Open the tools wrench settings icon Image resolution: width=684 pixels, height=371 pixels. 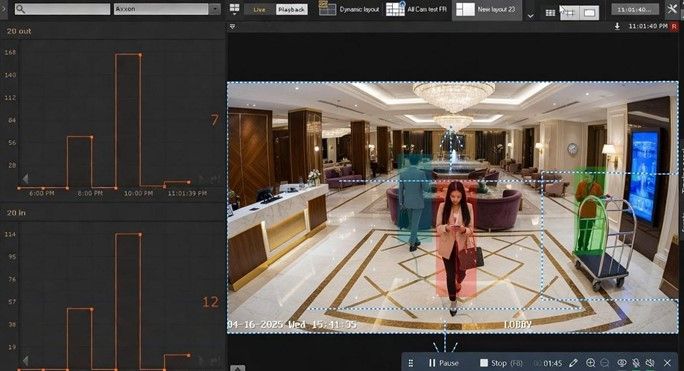[x=672, y=9]
